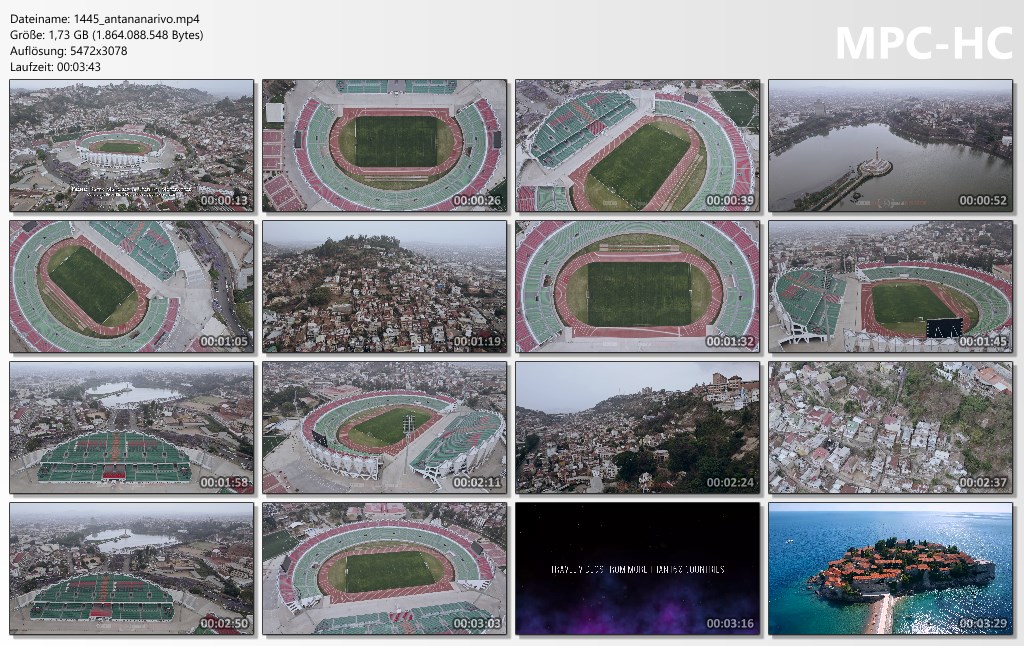This screenshot has height=646, width=1024.
Task: Select the thumbnail stamped 00:01:32
Action: [637, 287]
